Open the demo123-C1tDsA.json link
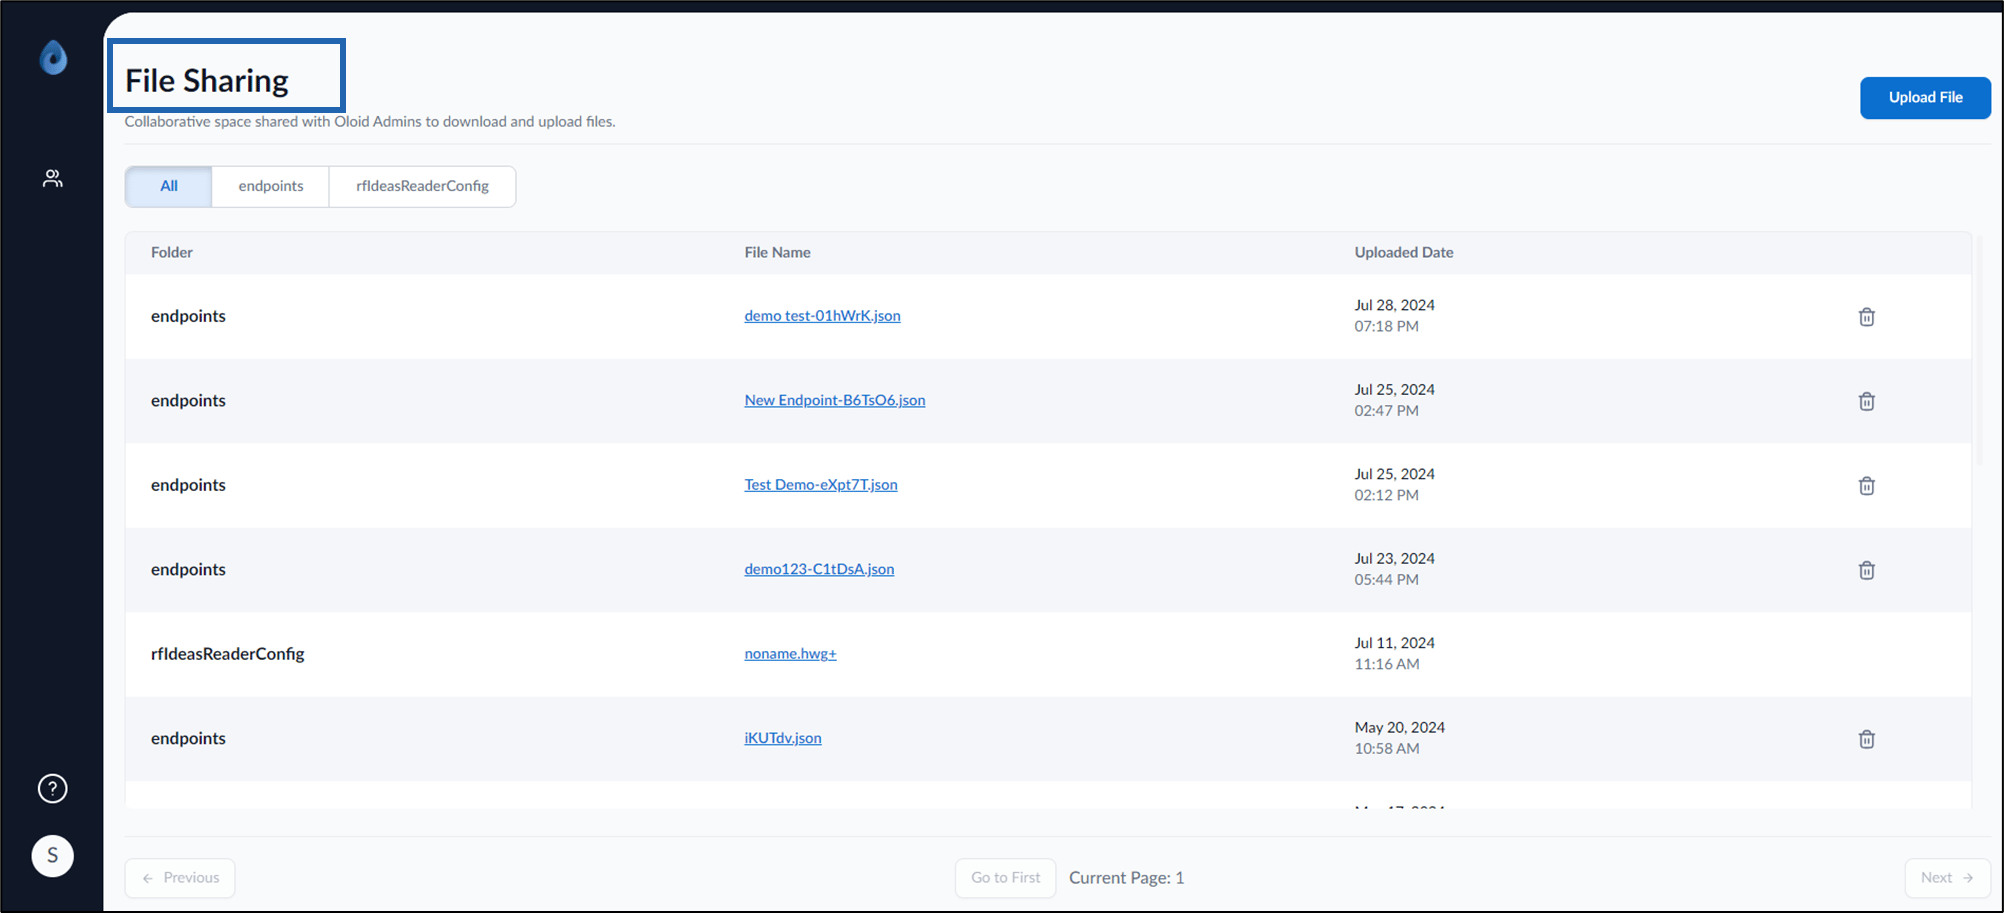2004x913 pixels. click(x=819, y=569)
